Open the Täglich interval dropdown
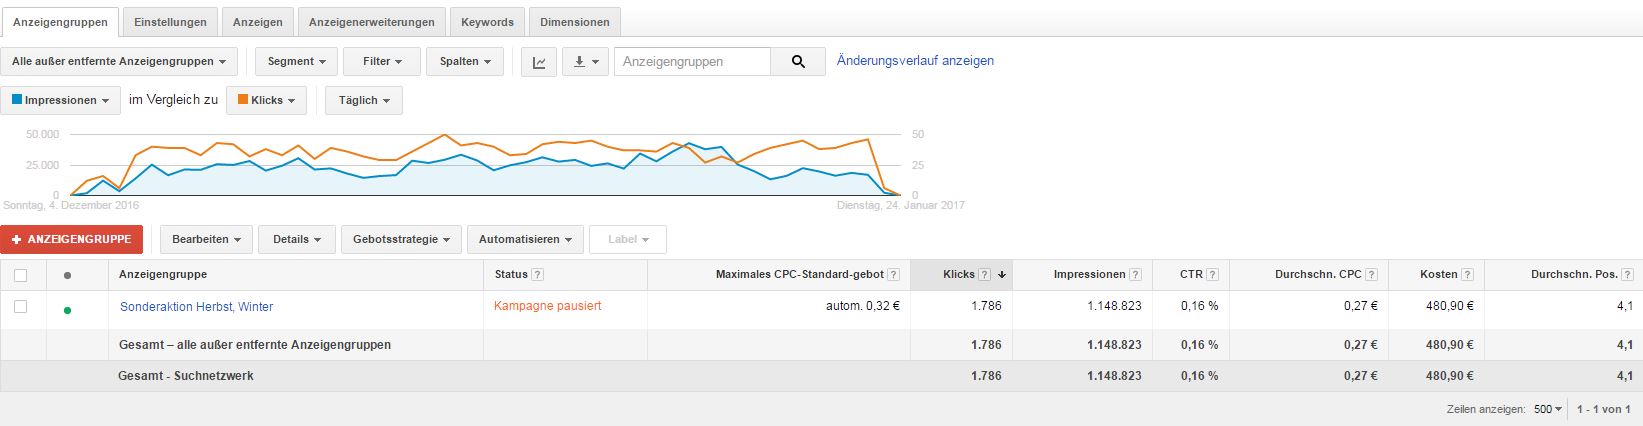This screenshot has height=426, width=1643. [x=364, y=101]
